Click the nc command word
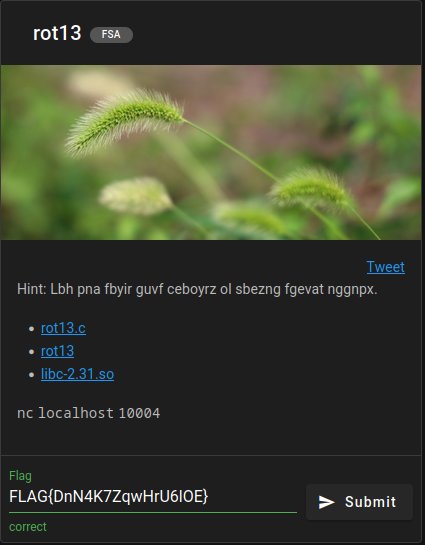Viewport: 425px width, 545px height. pyautogui.click(x=25, y=413)
